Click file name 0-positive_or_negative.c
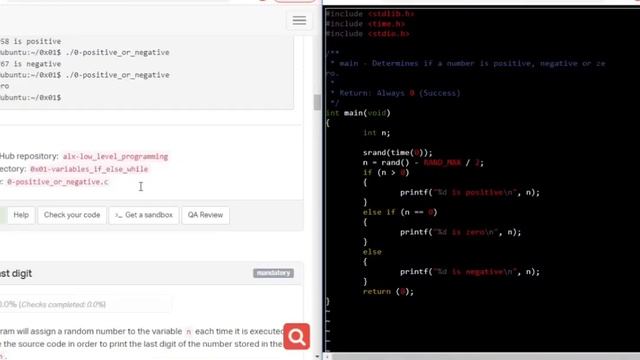The height and width of the screenshot is (360, 640). pos(58,182)
